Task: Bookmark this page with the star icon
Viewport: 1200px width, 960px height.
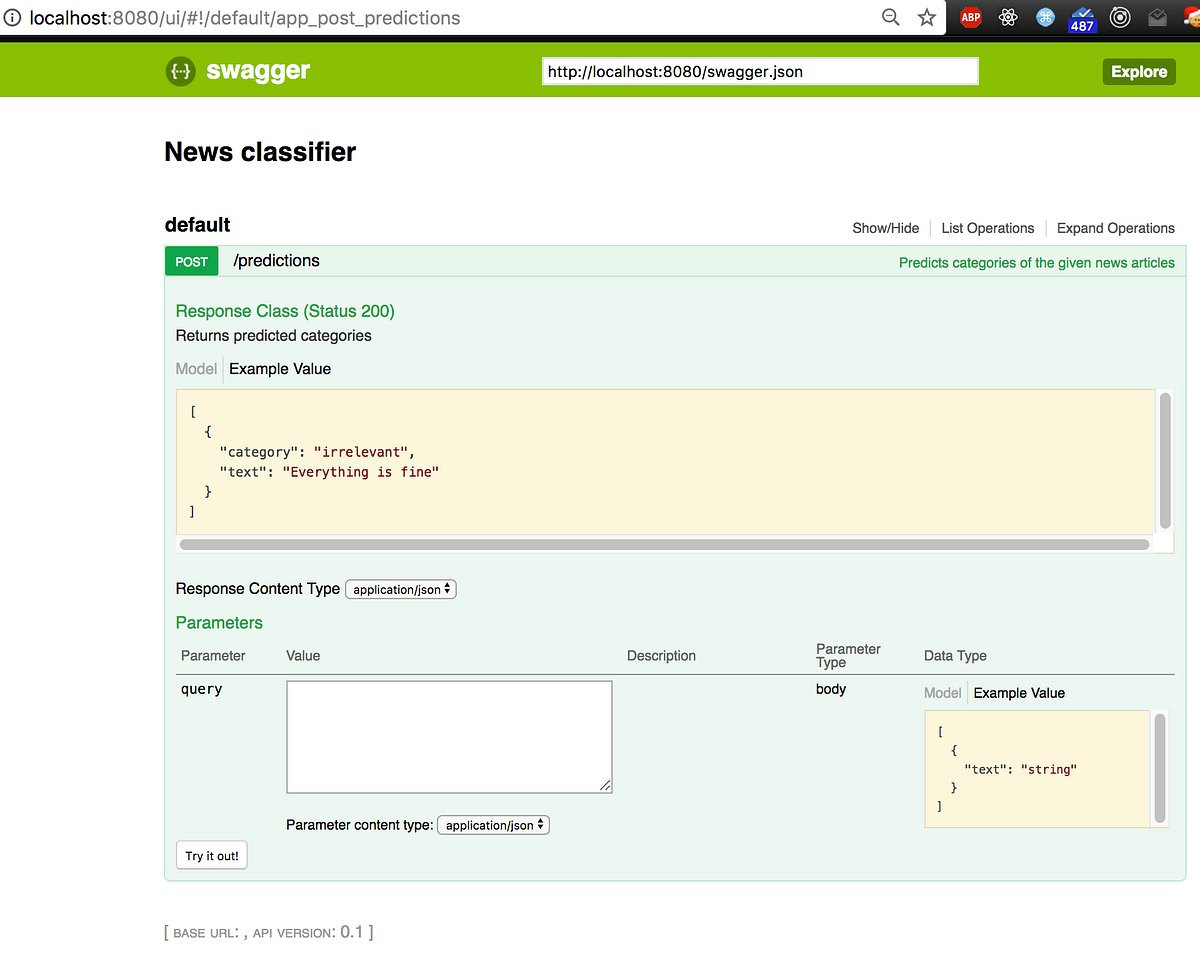Action: coord(927,17)
